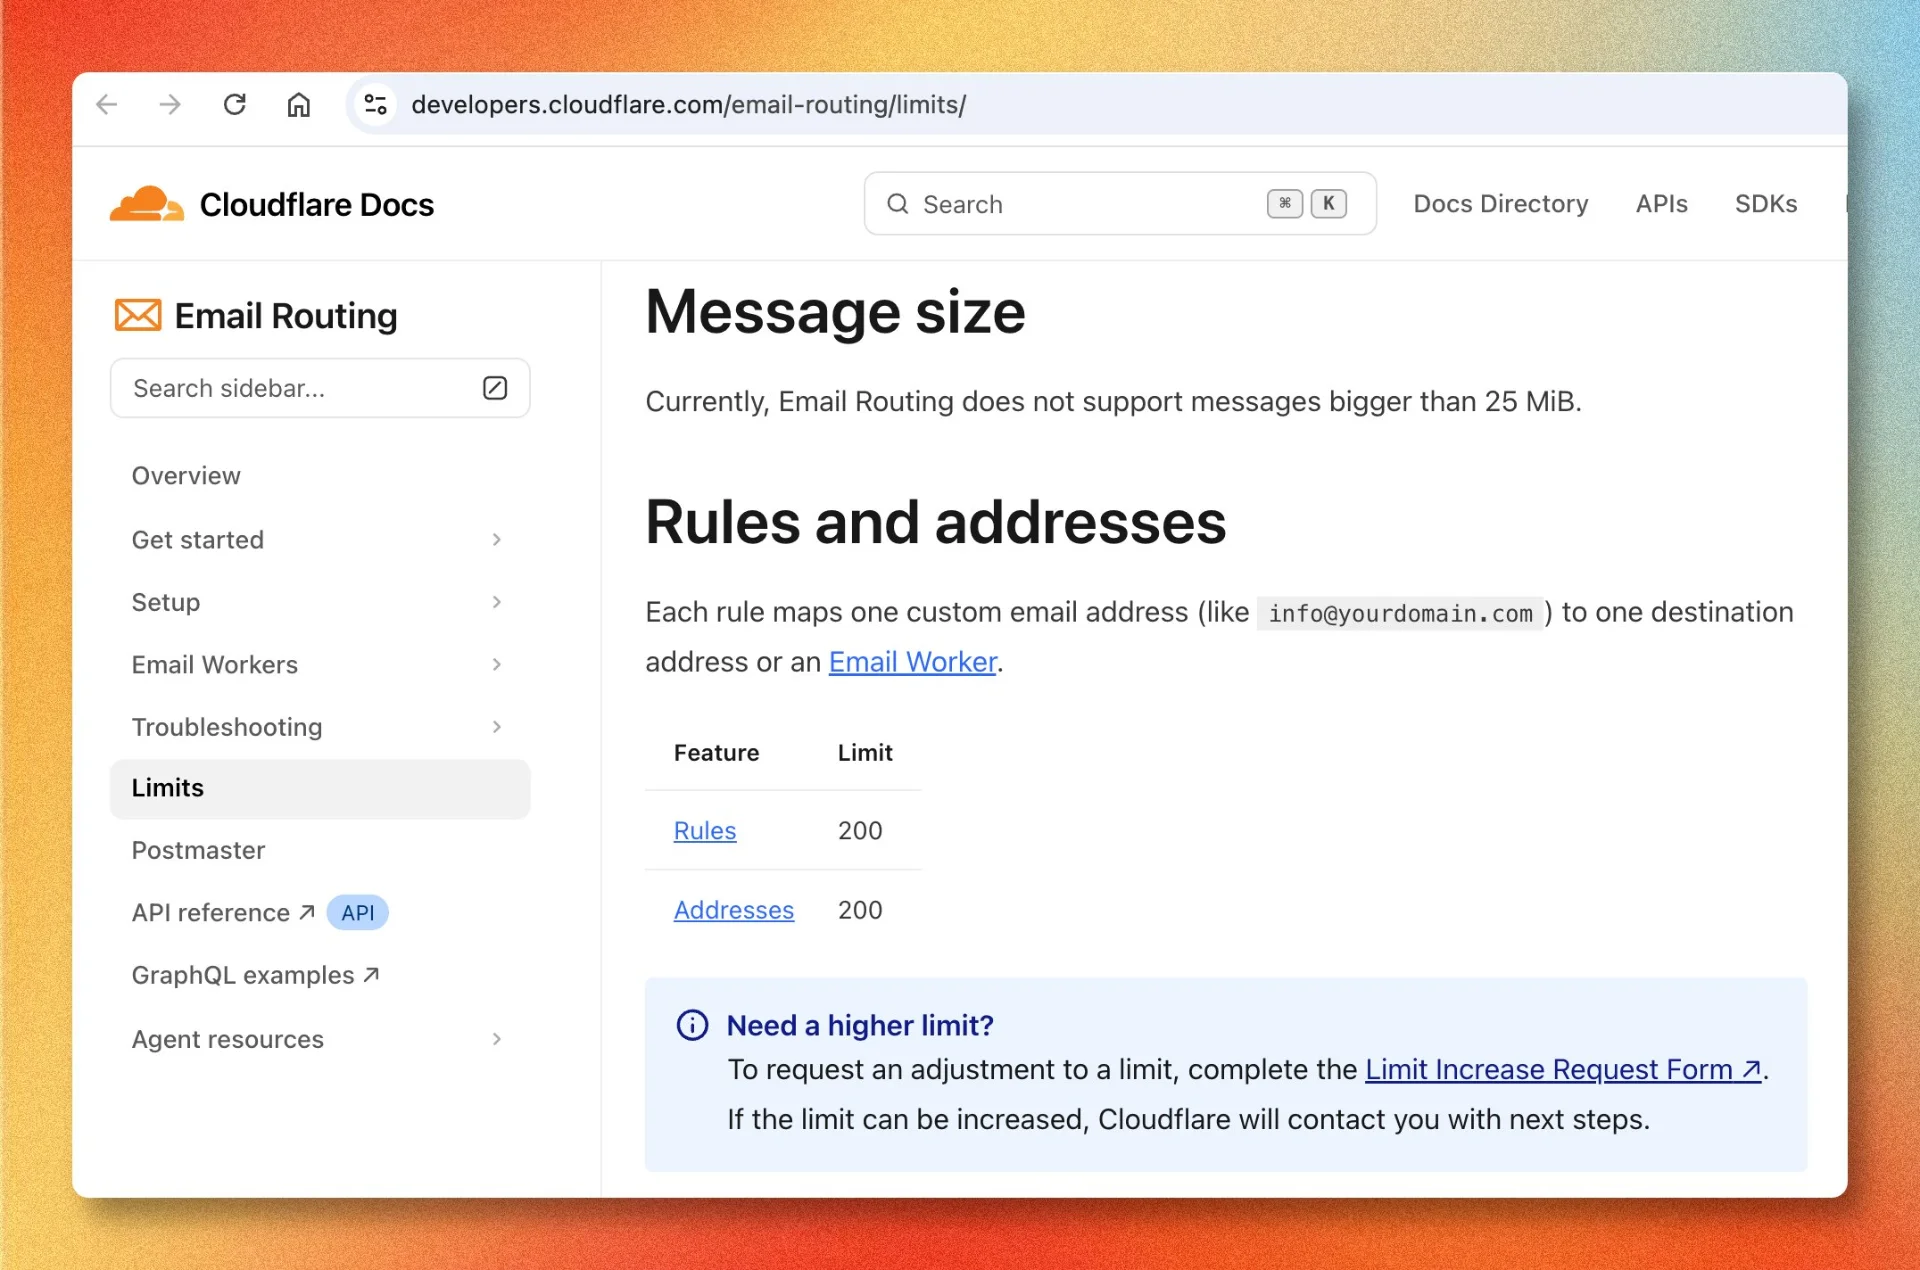Select the Limits sidebar item
Viewport: 1920px width, 1270px height.
point(320,789)
